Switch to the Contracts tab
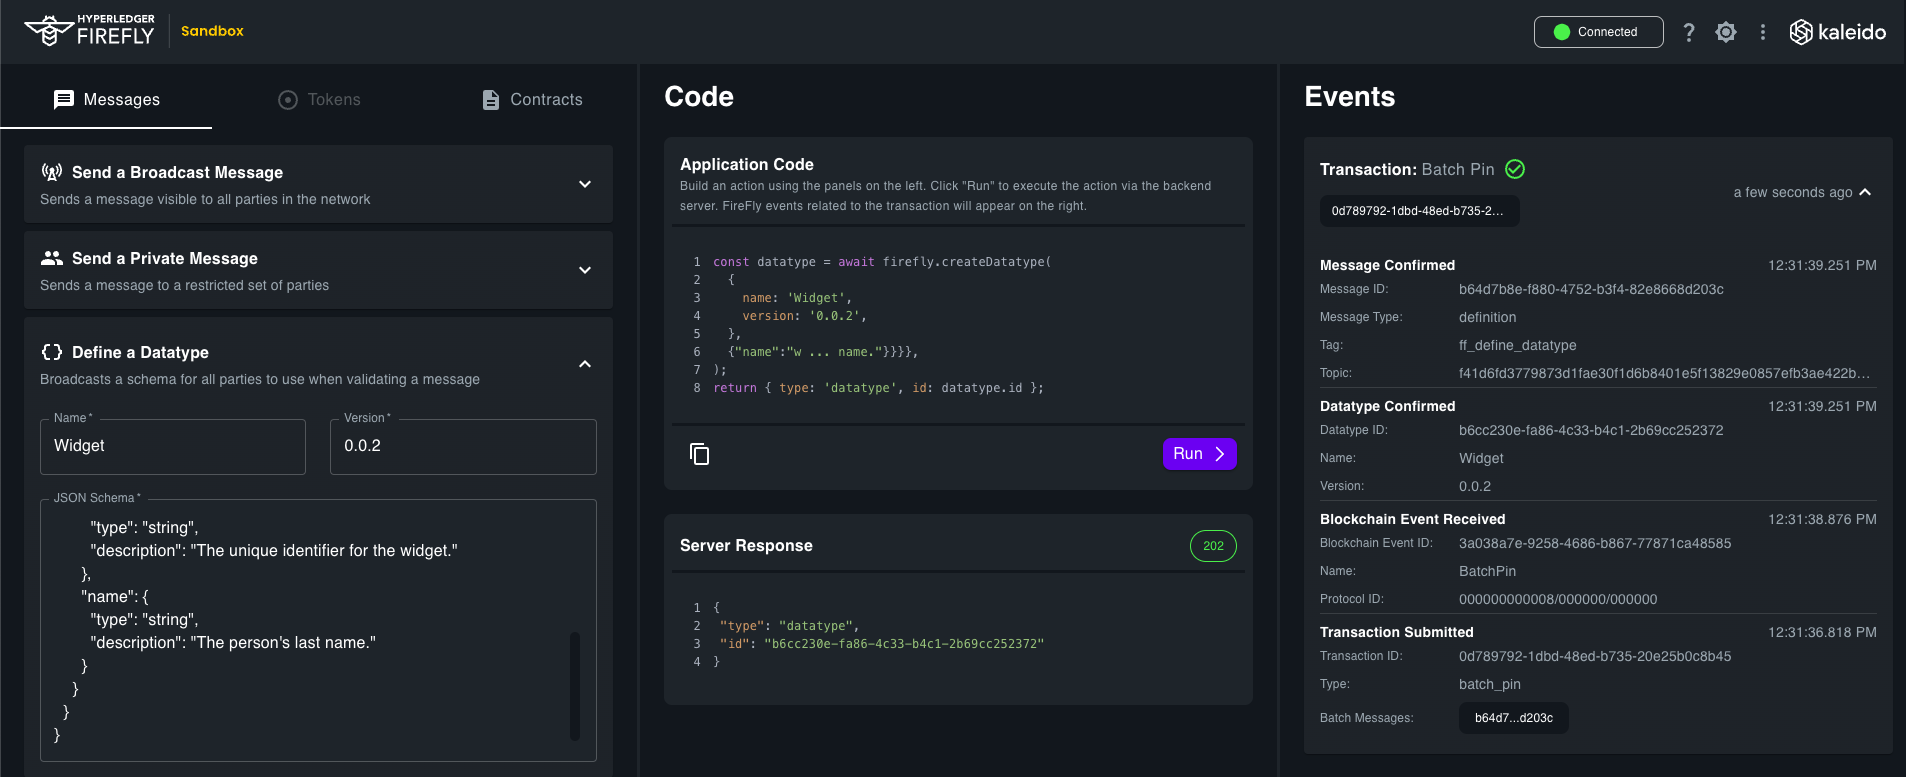 pyautogui.click(x=532, y=100)
